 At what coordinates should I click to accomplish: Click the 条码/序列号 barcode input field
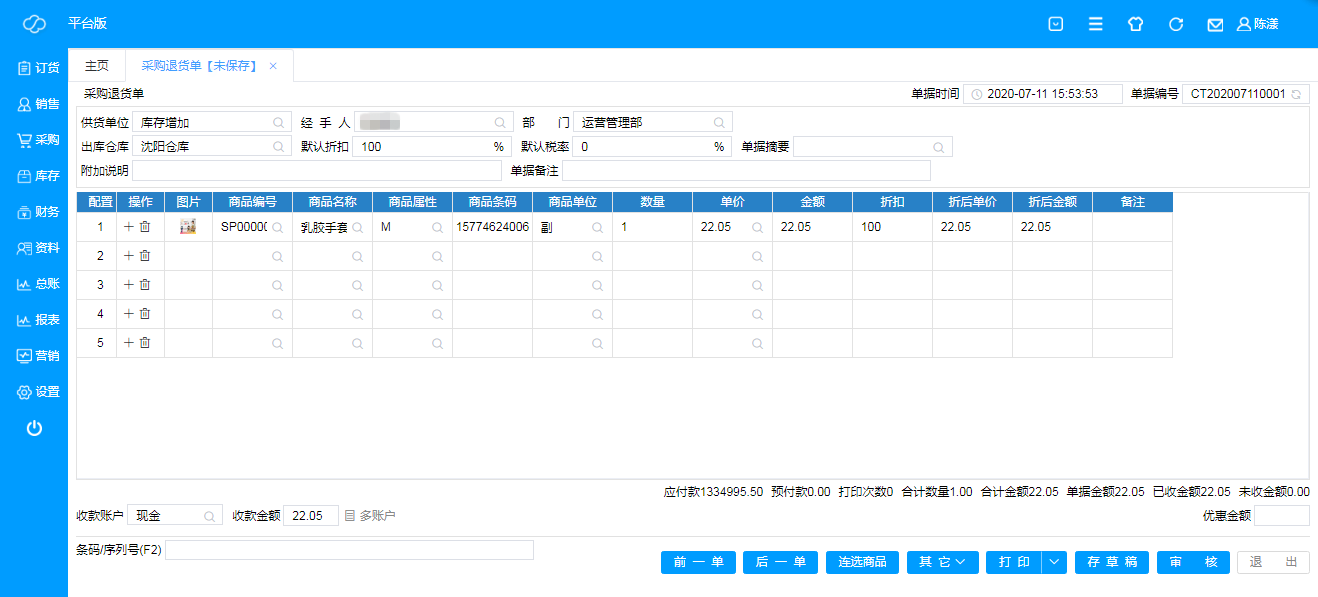tap(349, 550)
